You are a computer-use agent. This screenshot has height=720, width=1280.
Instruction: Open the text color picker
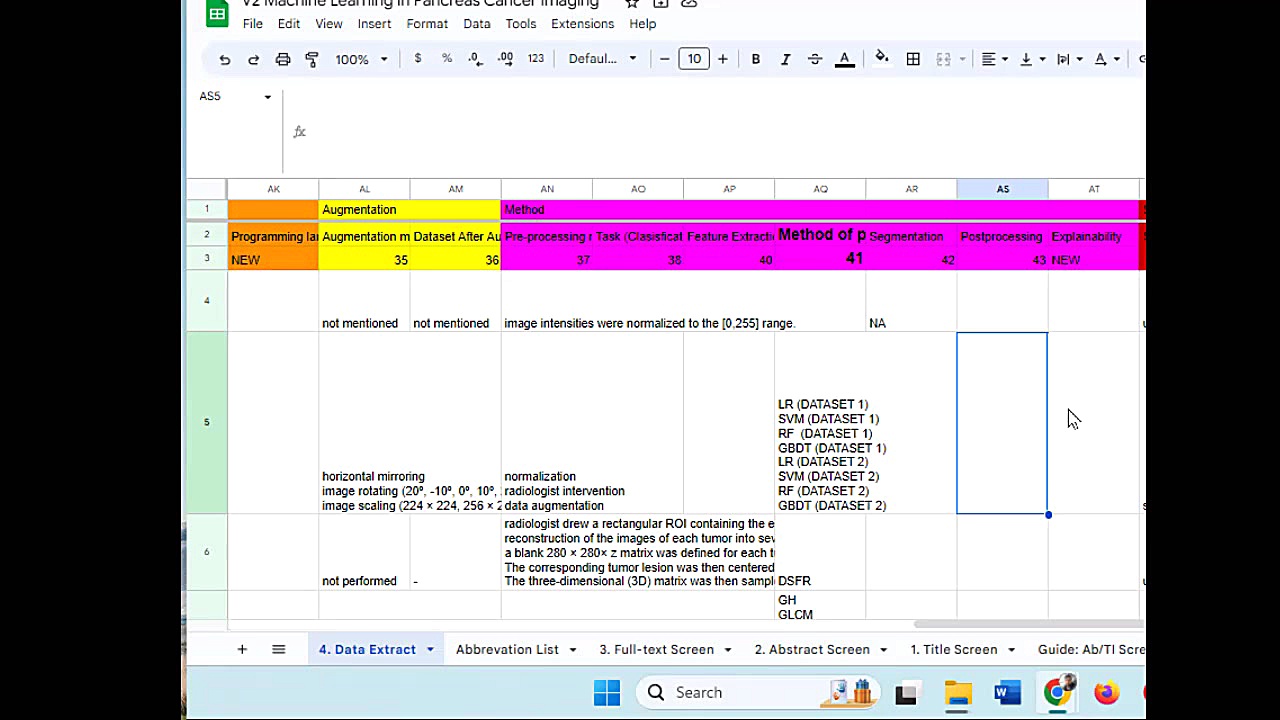pyautogui.click(x=845, y=59)
